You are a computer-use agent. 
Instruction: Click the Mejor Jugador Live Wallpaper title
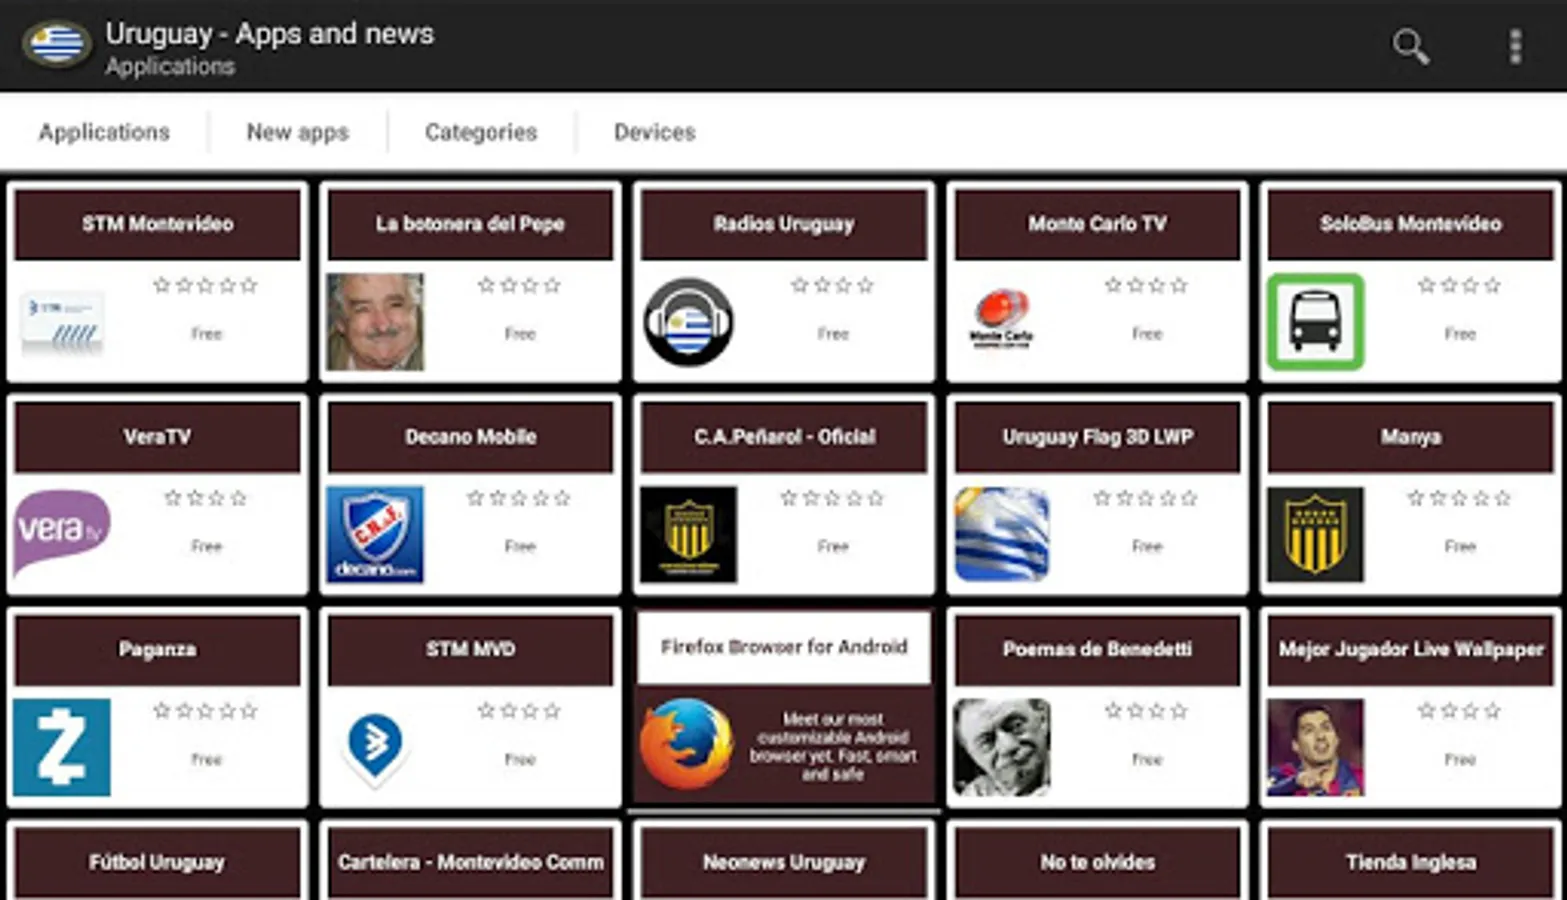coord(1410,650)
